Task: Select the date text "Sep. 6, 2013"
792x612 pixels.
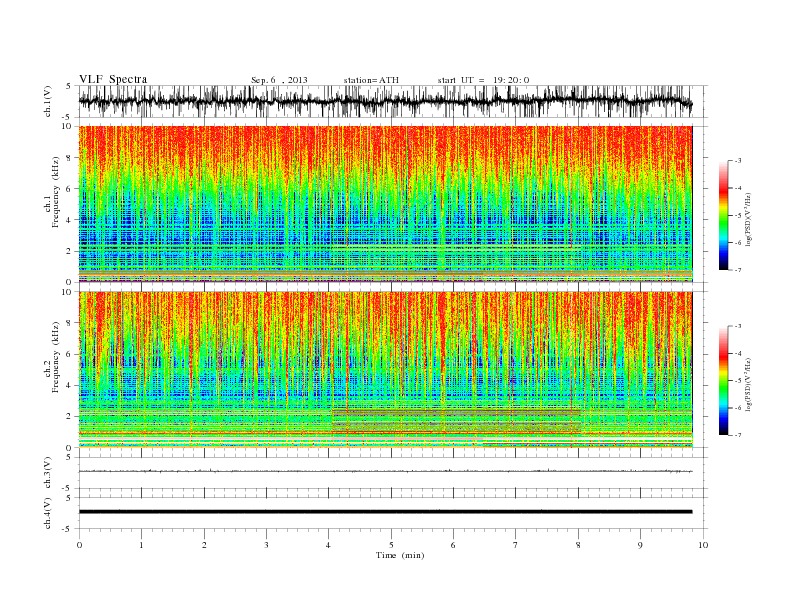Action: tap(279, 80)
